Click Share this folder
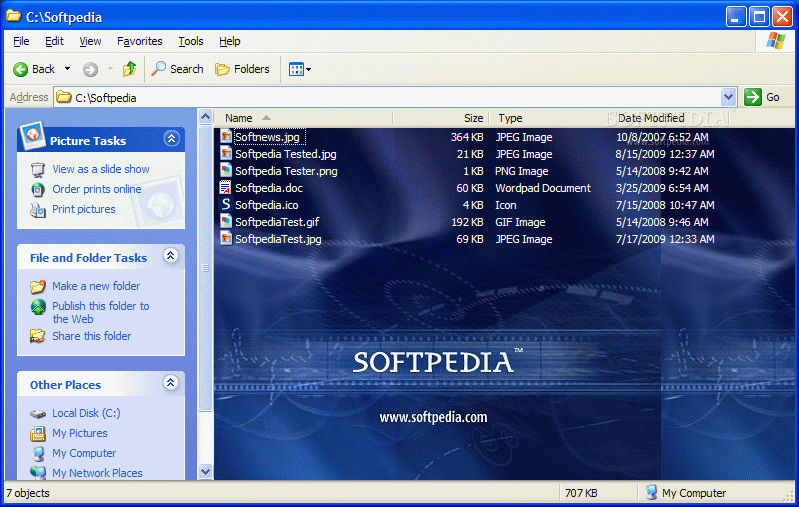 point(92,336)
